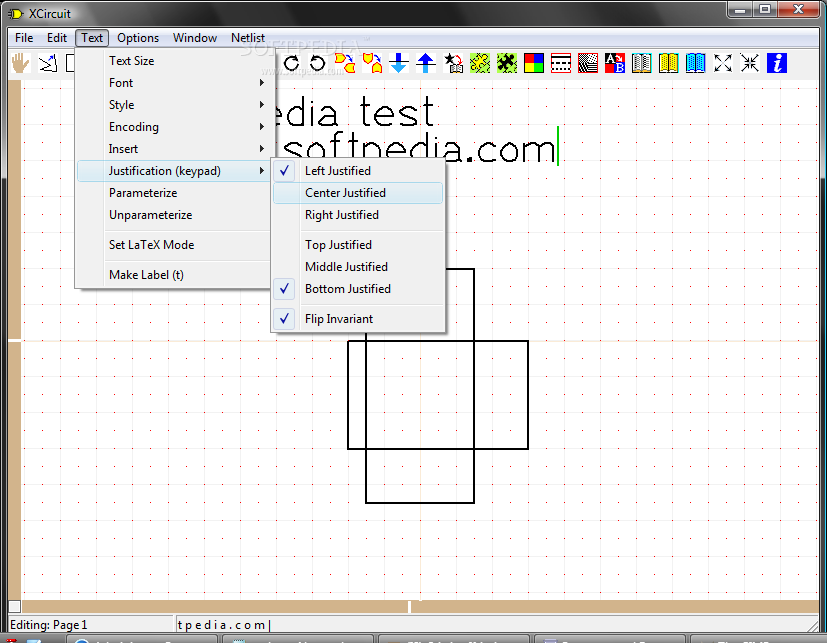Click the counterclockwise rotate icon
This screenshot has width=827, height=643.
[318, 63]
